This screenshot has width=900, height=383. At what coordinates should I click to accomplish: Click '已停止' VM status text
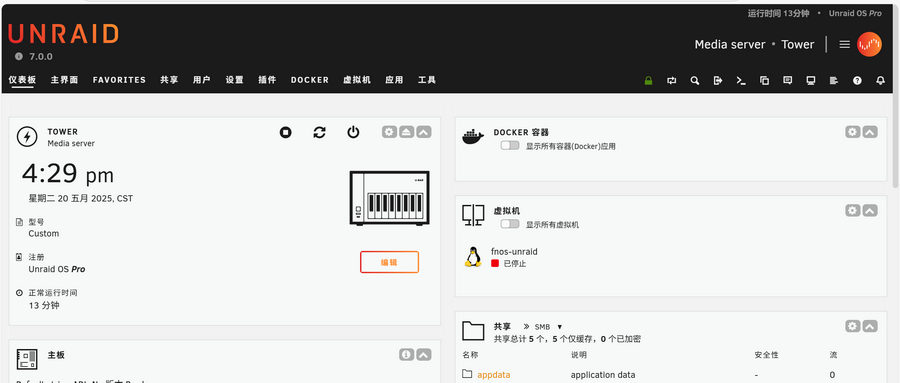coord(515,264)
